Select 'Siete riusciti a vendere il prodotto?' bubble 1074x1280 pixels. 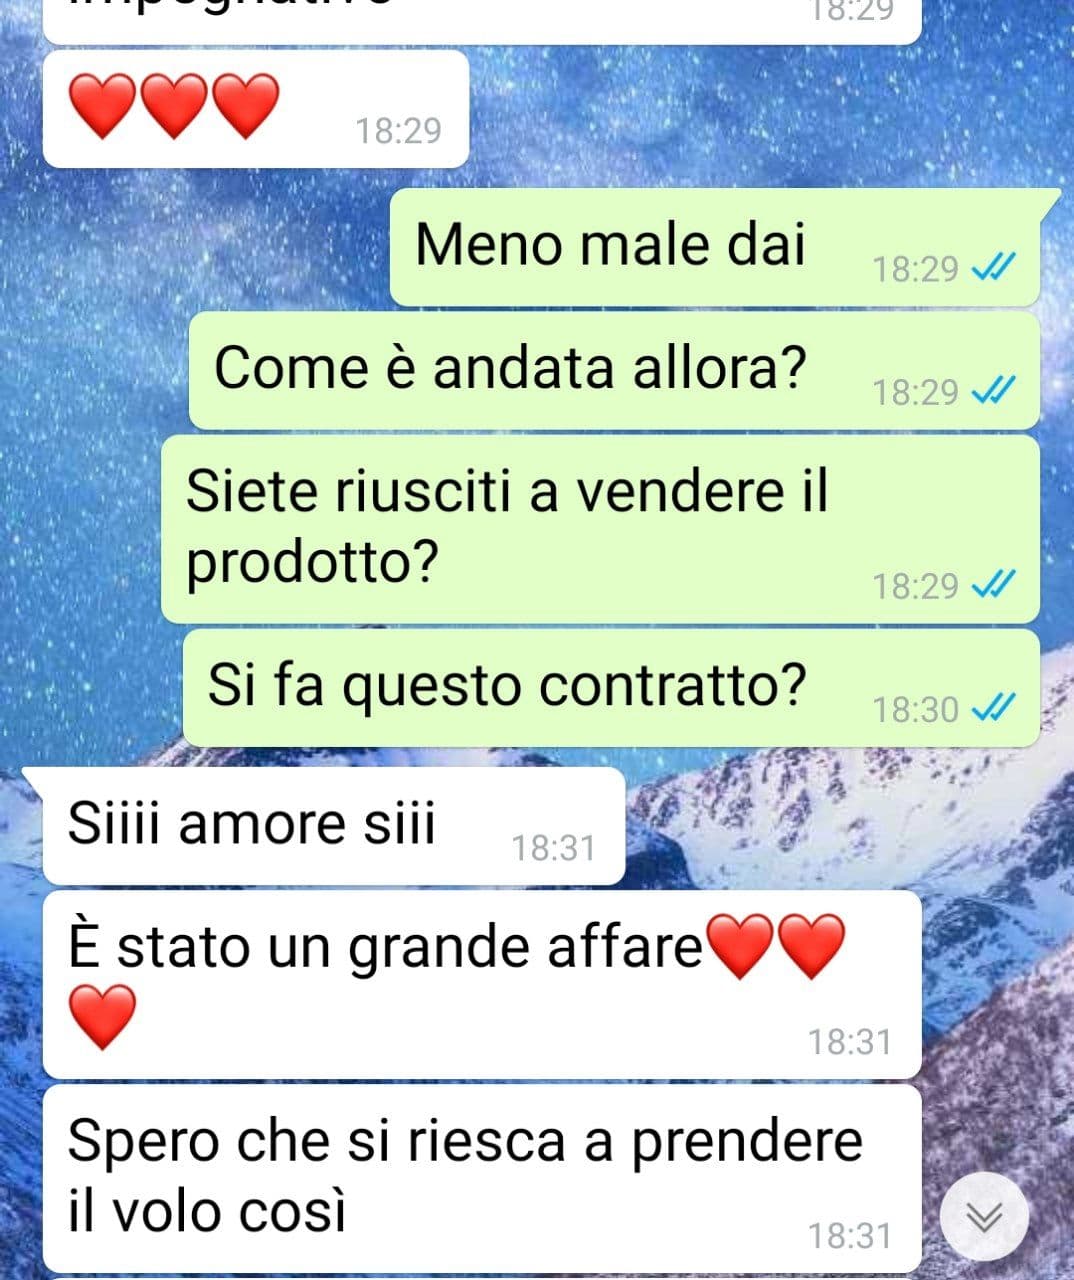tap(600, 529)
